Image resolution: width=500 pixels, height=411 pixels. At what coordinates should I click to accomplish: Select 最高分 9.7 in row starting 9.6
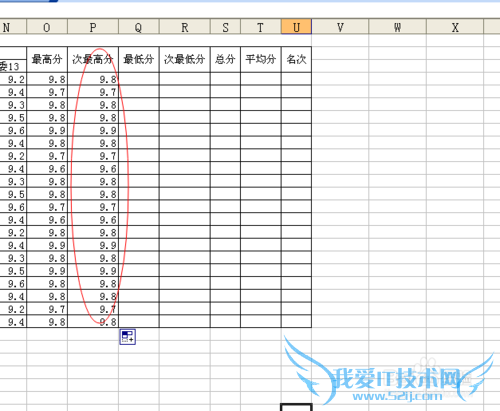[x=47, y=207]
